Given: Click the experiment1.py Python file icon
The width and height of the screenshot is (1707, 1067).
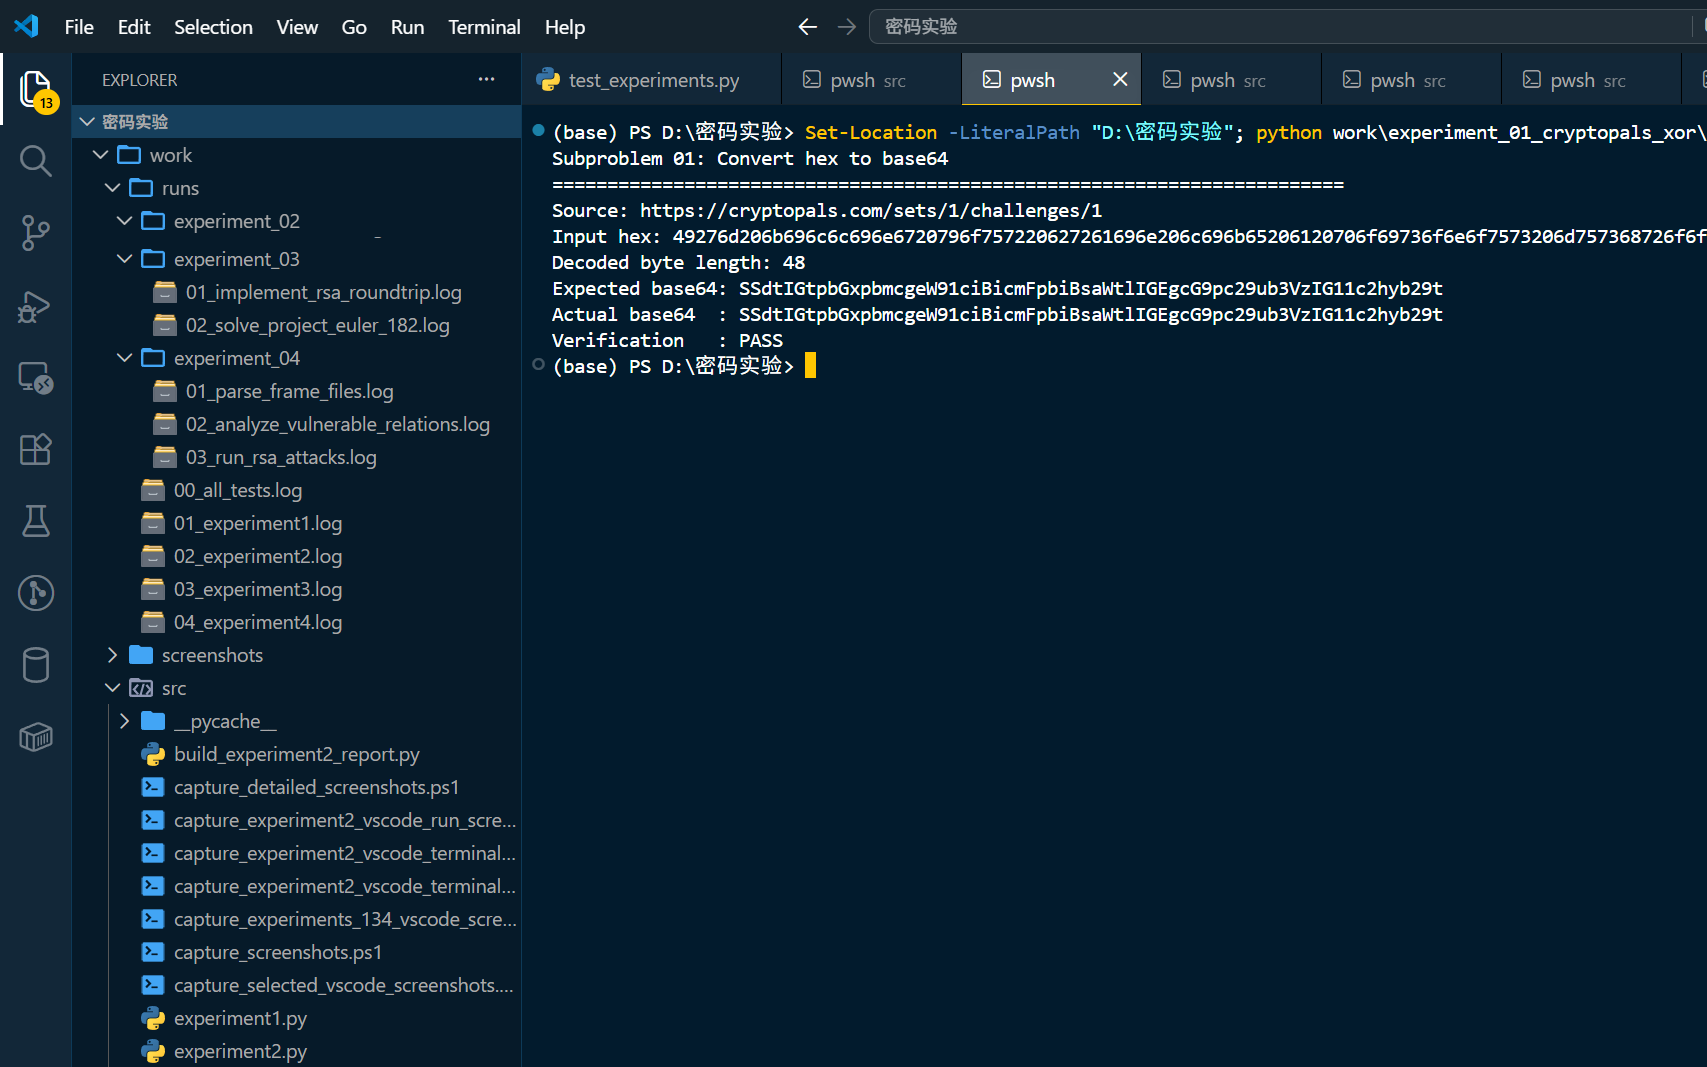Looking at the screenshot, I should [x=153, y=1018].
